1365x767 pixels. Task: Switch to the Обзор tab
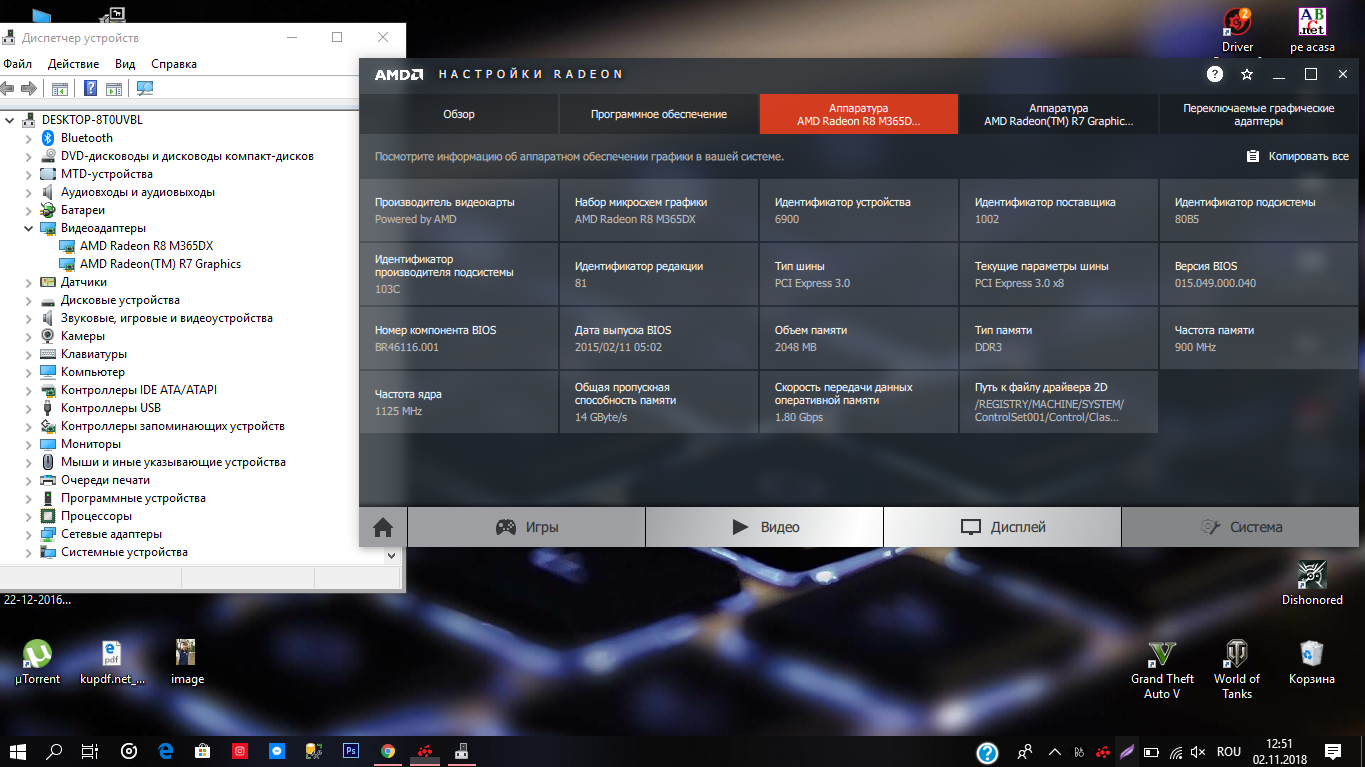(x=458, y=114)
